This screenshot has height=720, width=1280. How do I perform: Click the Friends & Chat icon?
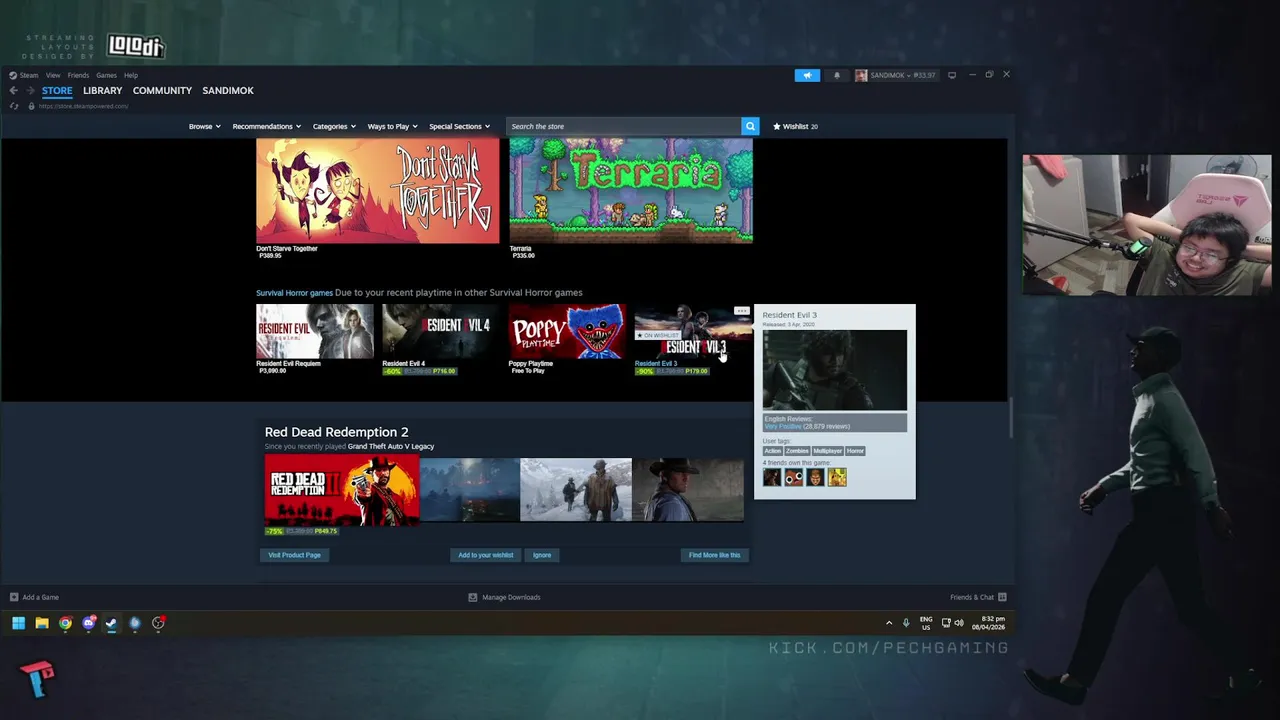click(1002, 597)
